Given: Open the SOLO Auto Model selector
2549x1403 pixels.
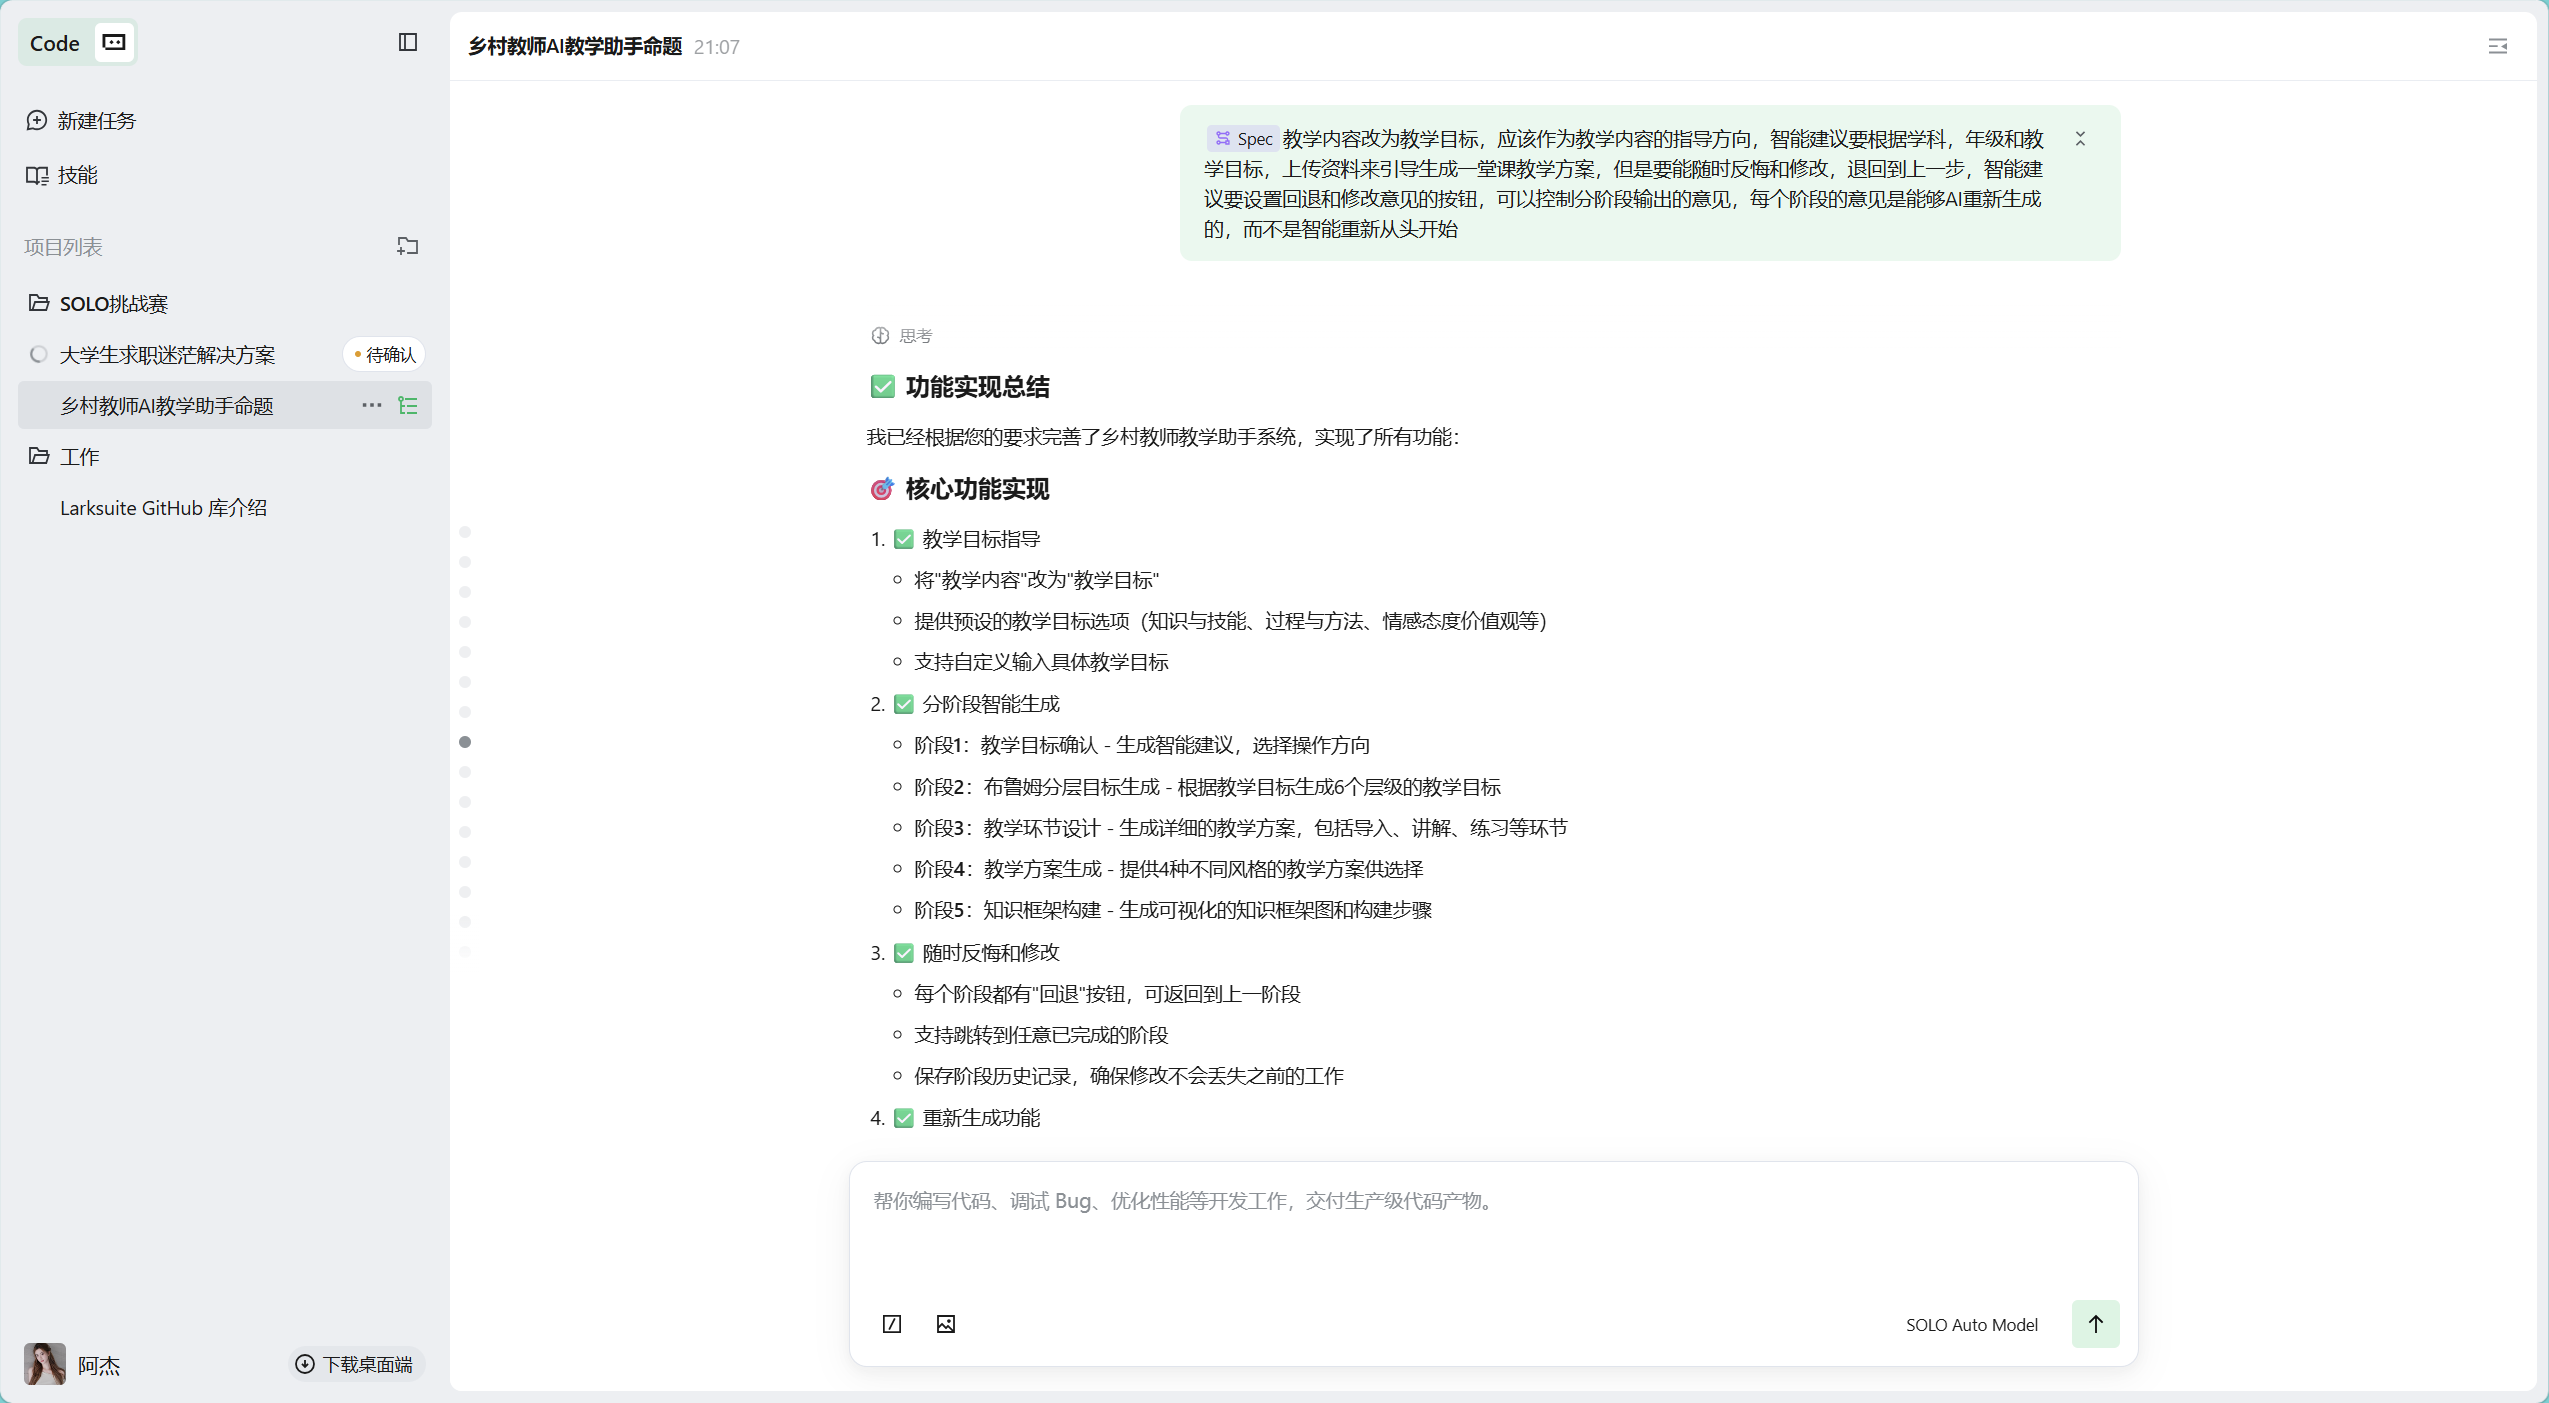Looking at the screenshot, I should tap(1971, 1324).
